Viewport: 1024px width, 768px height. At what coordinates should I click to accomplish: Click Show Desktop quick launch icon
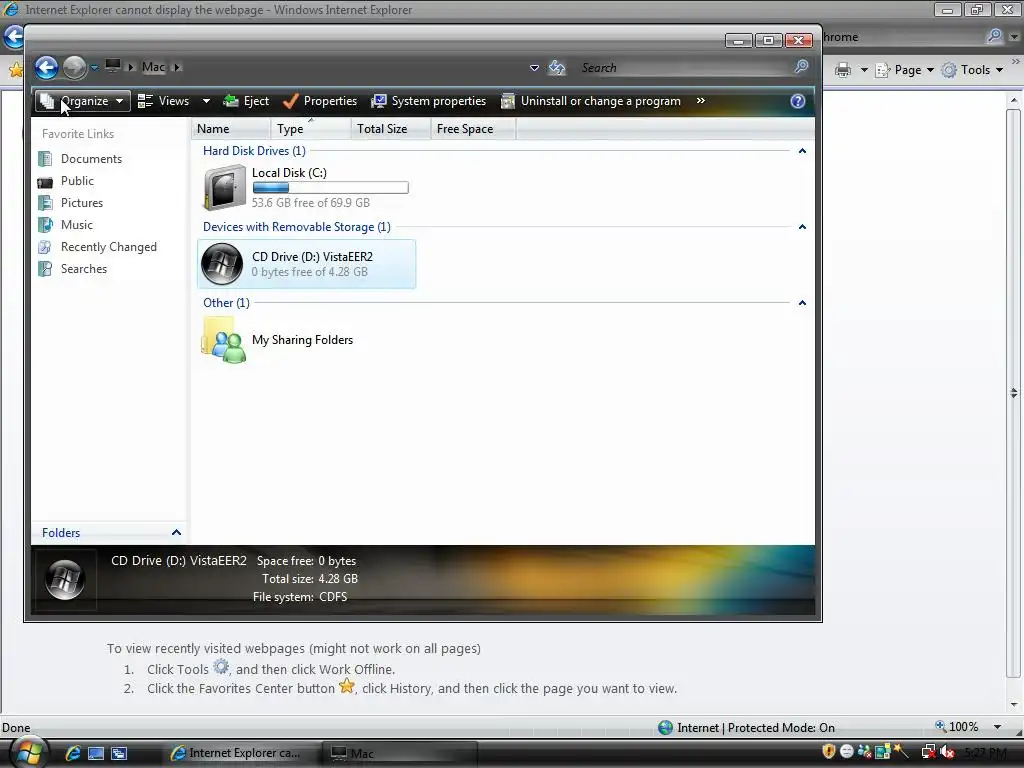[x=96, y=753]
